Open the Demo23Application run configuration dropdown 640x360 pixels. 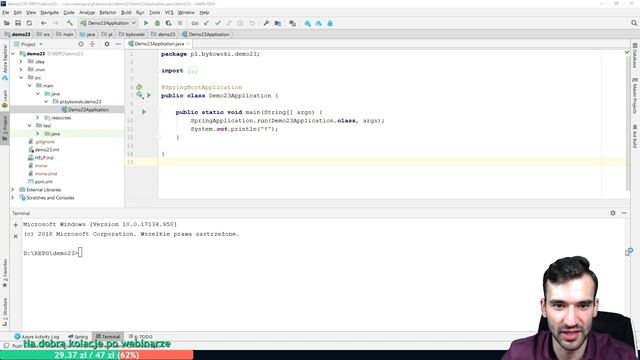[108, 23]
